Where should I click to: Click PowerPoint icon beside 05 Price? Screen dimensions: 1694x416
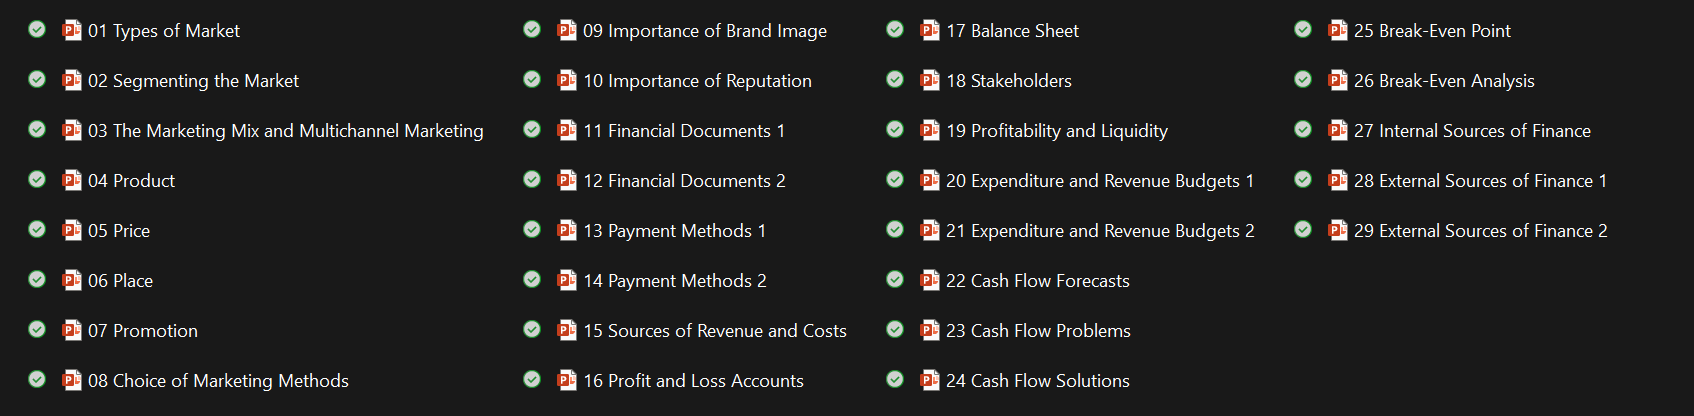click(72, 230)
